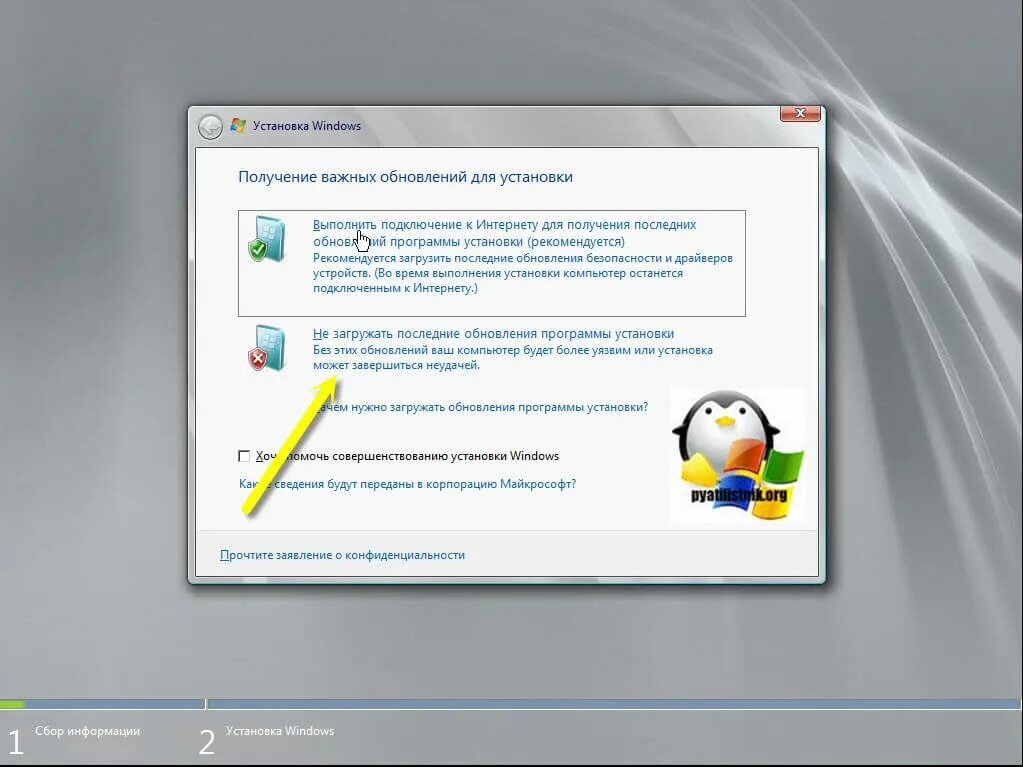Tick the checkbox for совершенствованию установки Windows

pyautogui.click(x=244, y=456)
